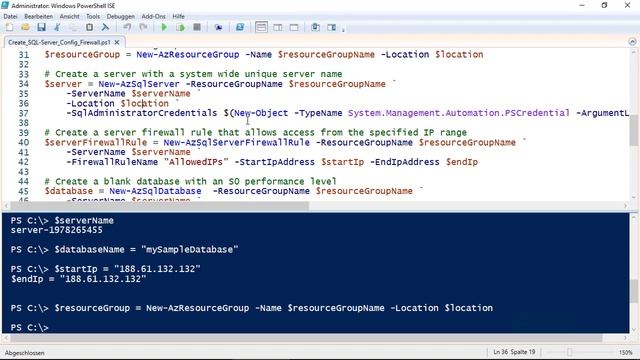Open the New Remote PowerShell Tab icon
640x360 pixels.
[218, 27]
